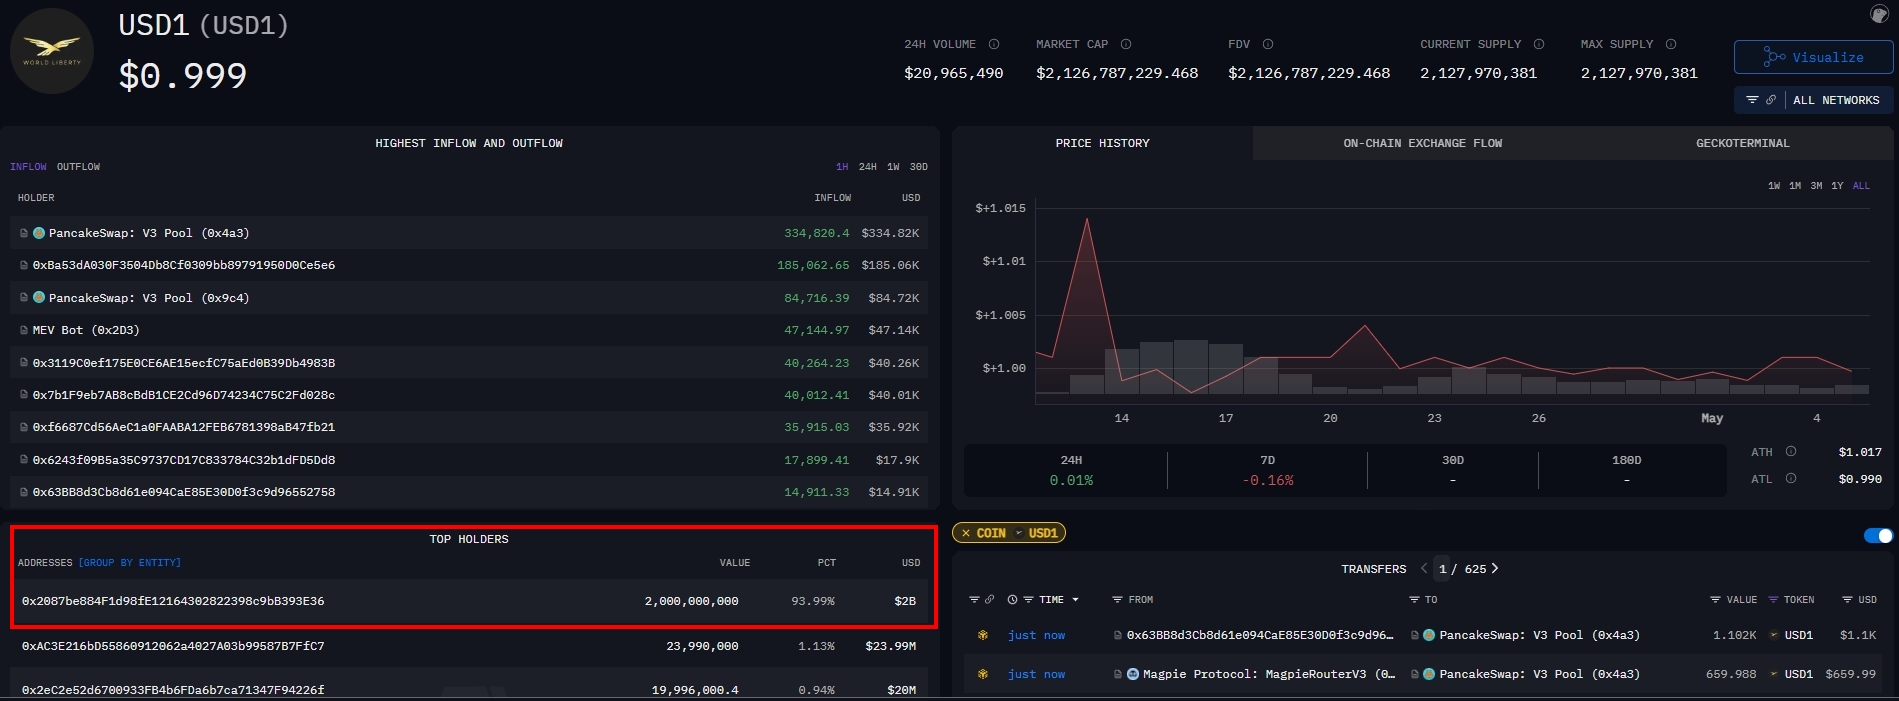Open info tooltip next to Current Supply

1539,44
